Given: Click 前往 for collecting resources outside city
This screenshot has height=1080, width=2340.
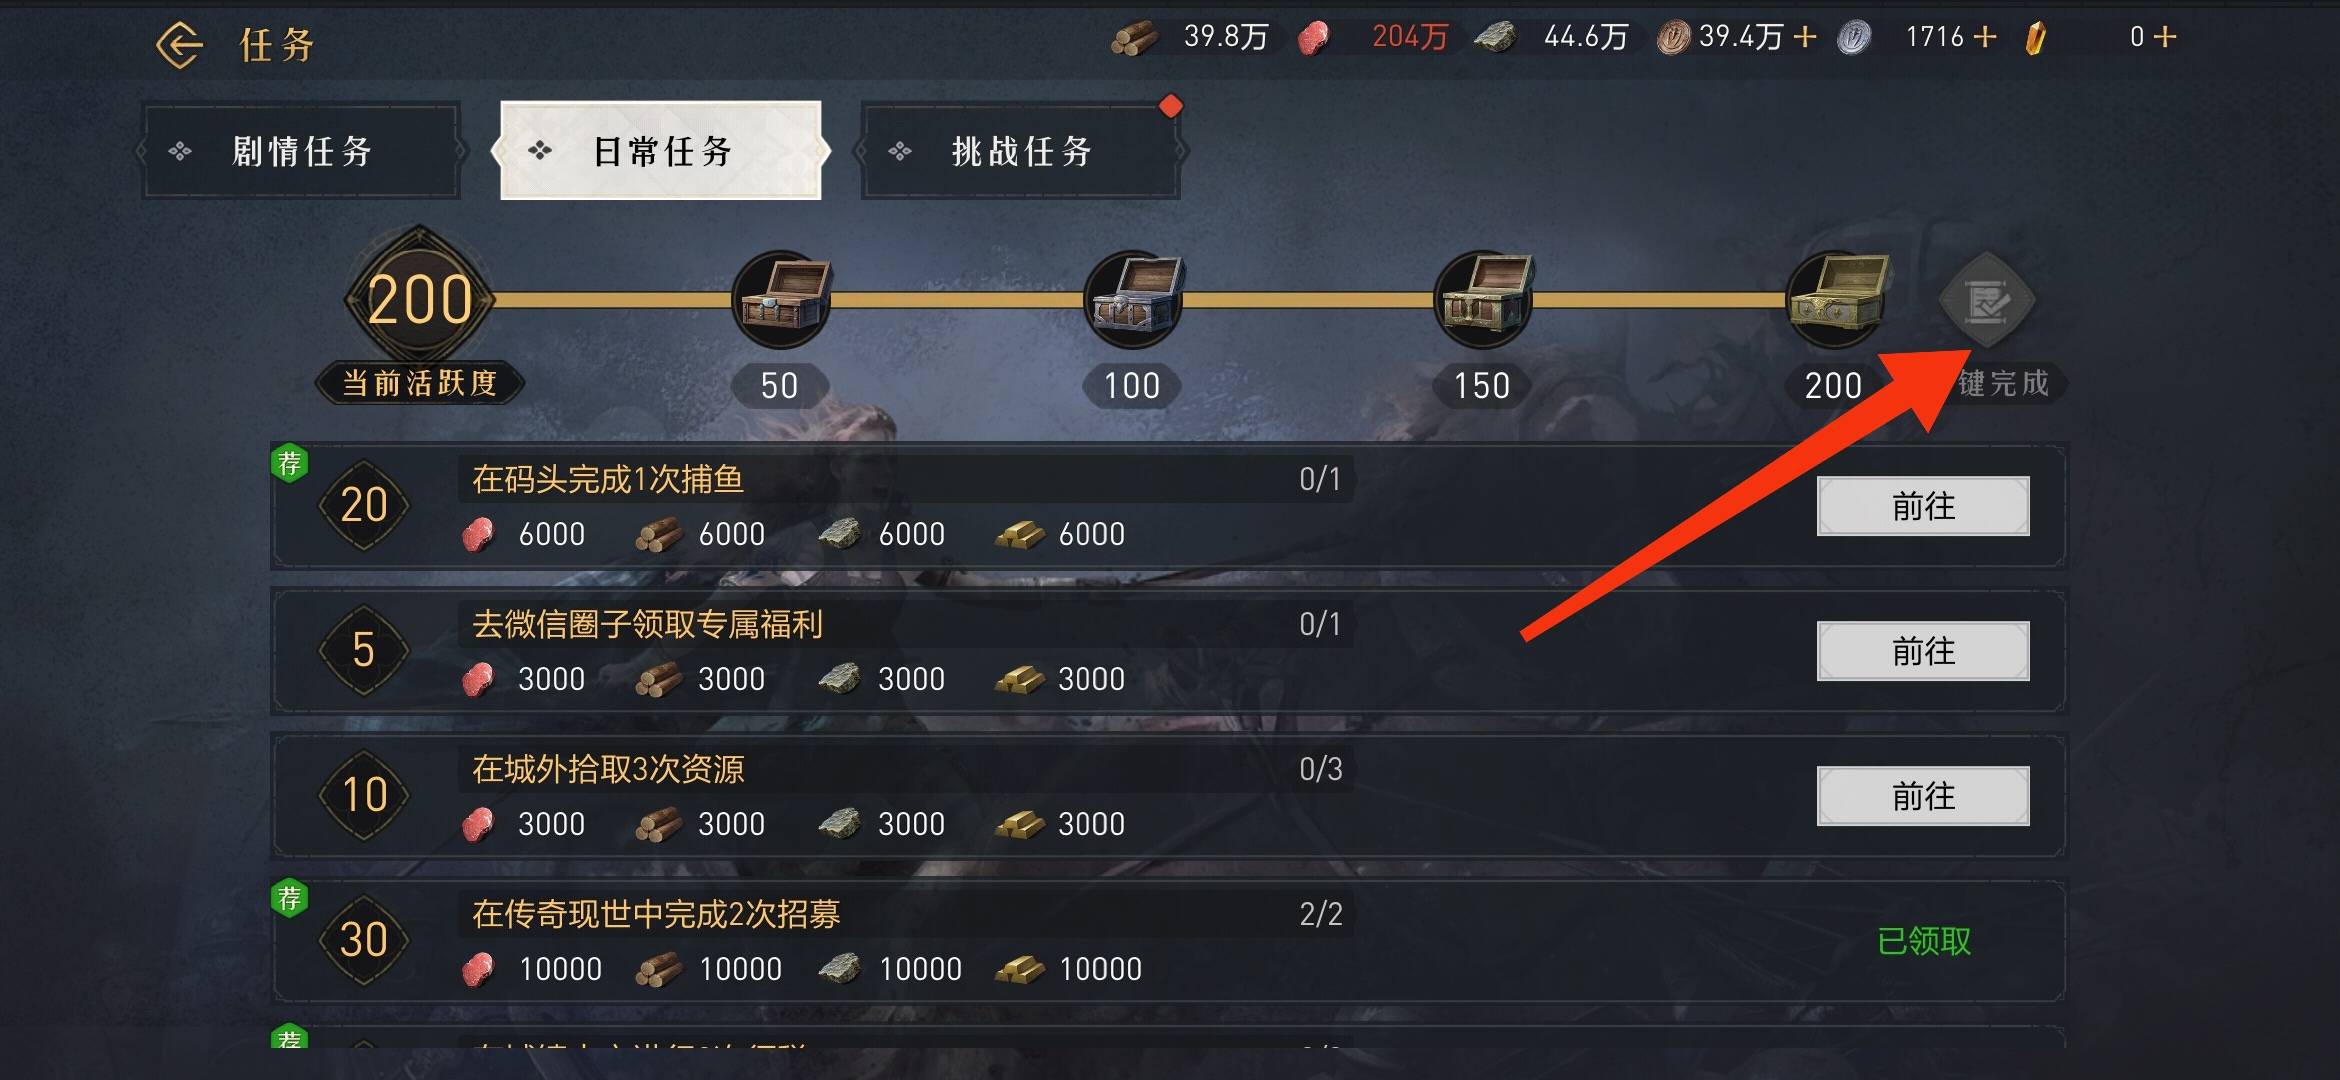Looking at the screenshot, I should point(1923,796).
